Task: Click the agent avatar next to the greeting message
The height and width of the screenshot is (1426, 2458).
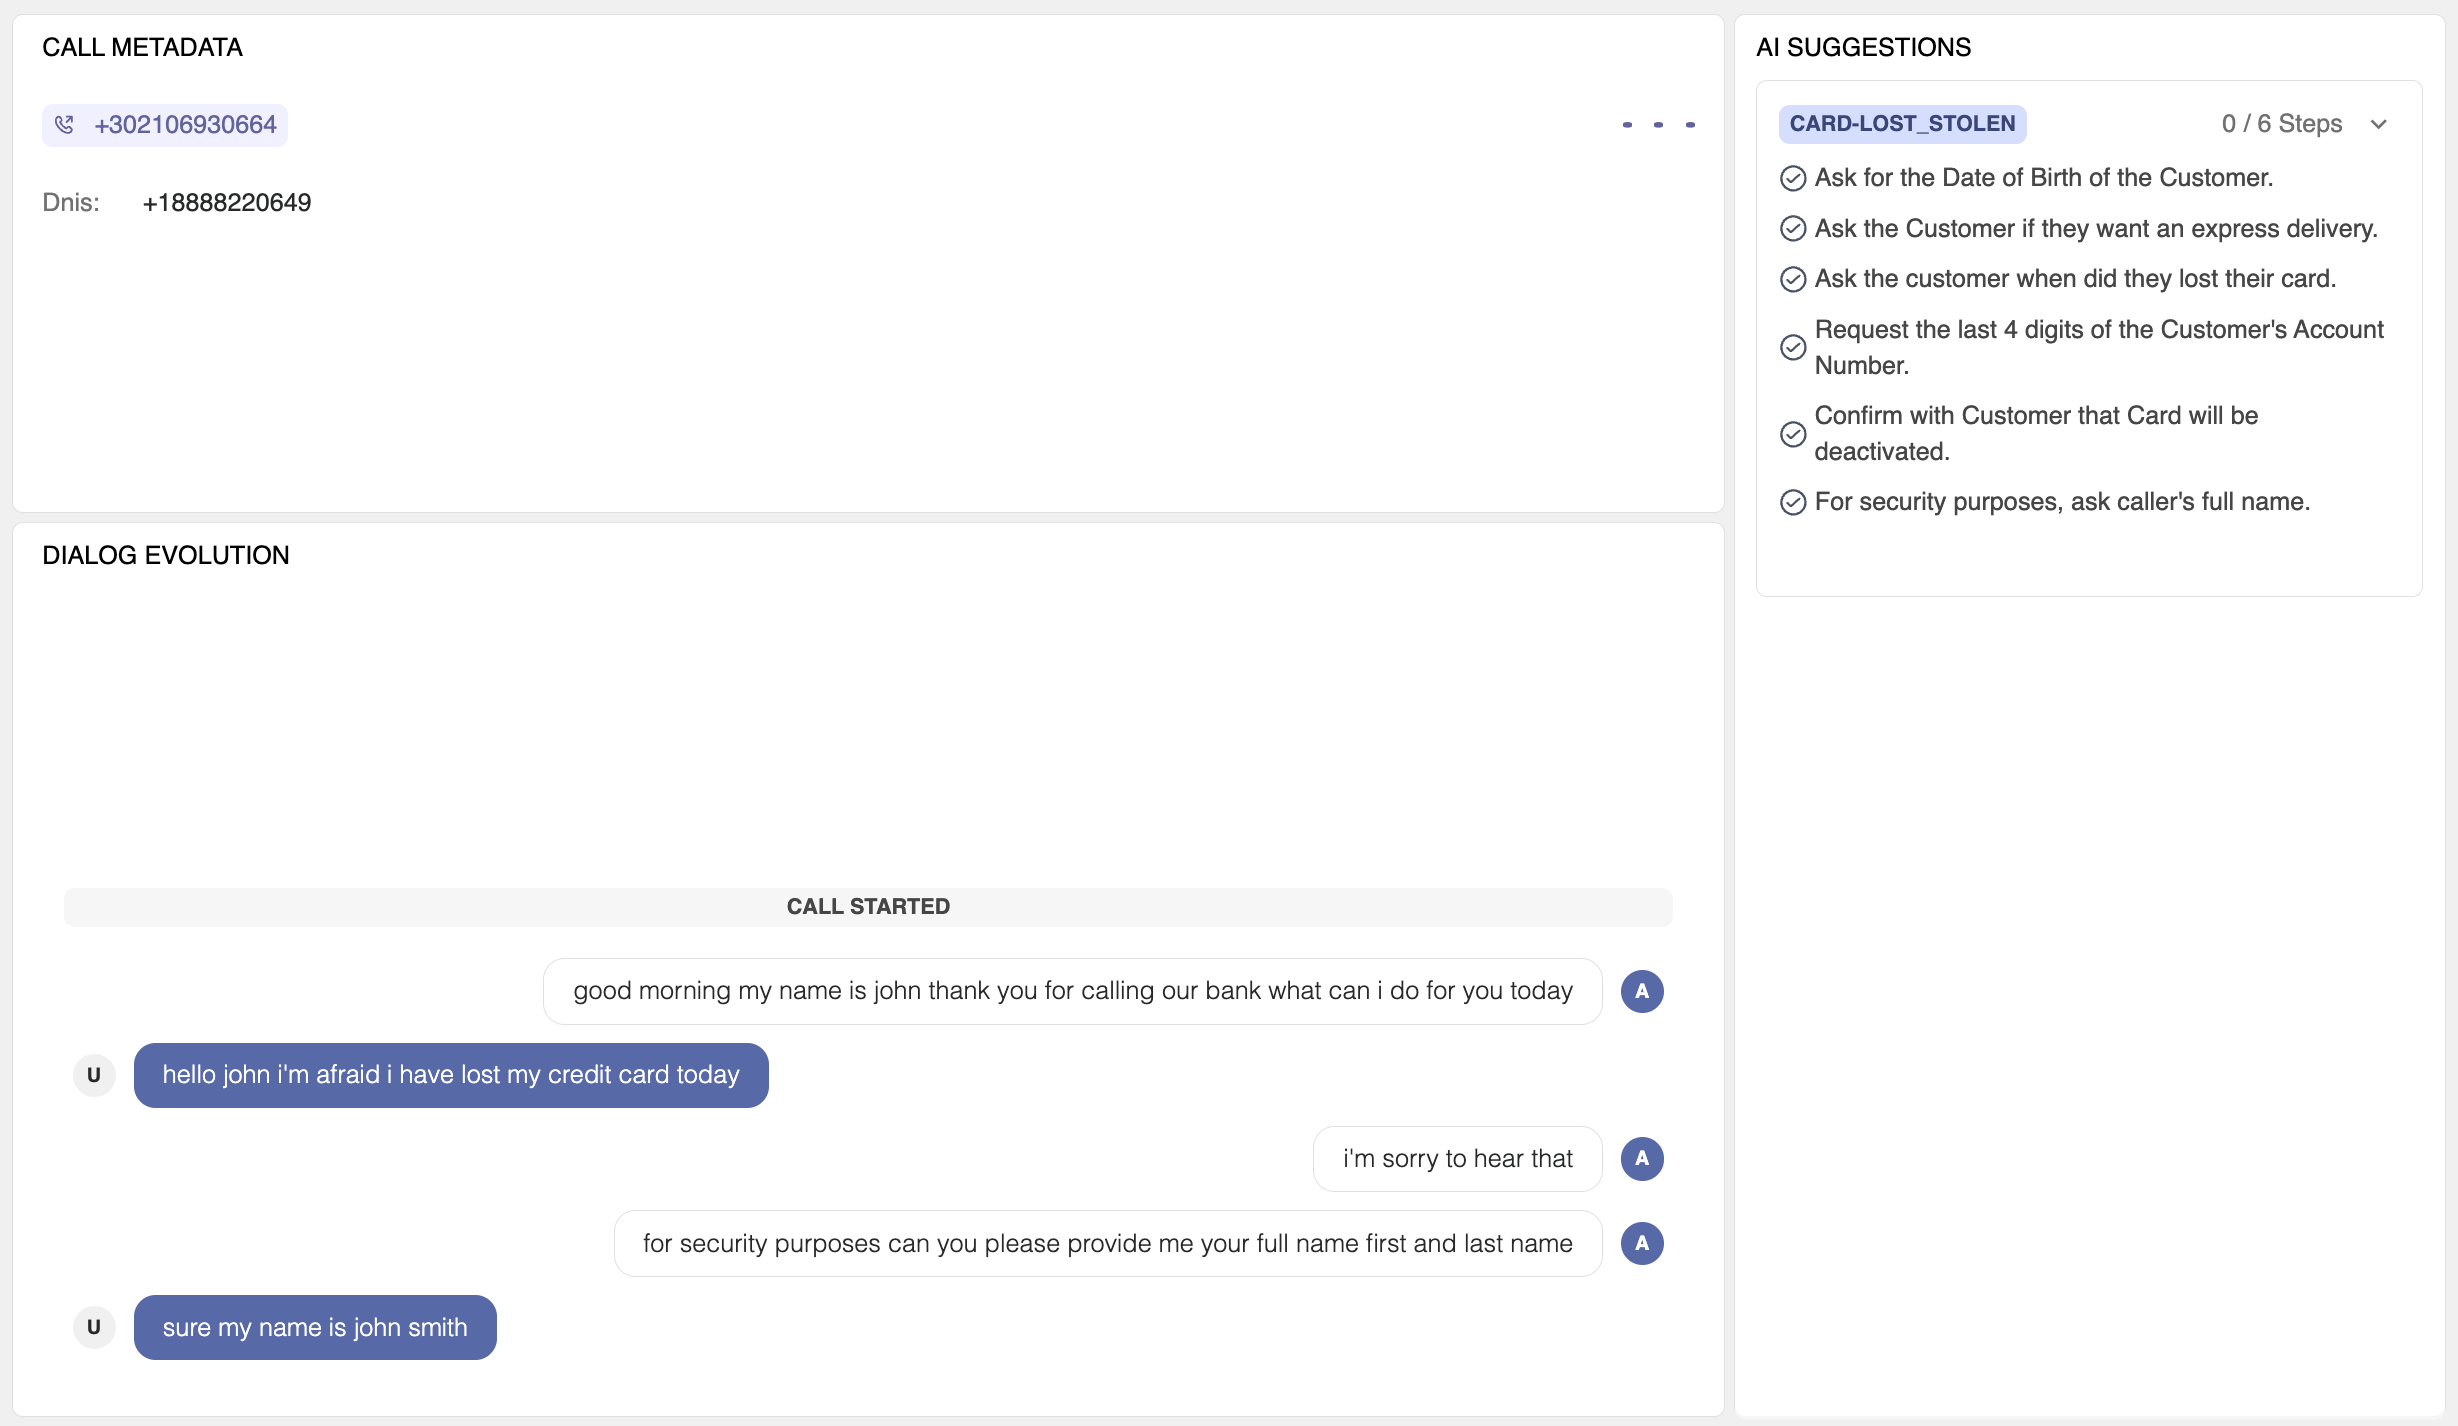Action: (1641, 991)
